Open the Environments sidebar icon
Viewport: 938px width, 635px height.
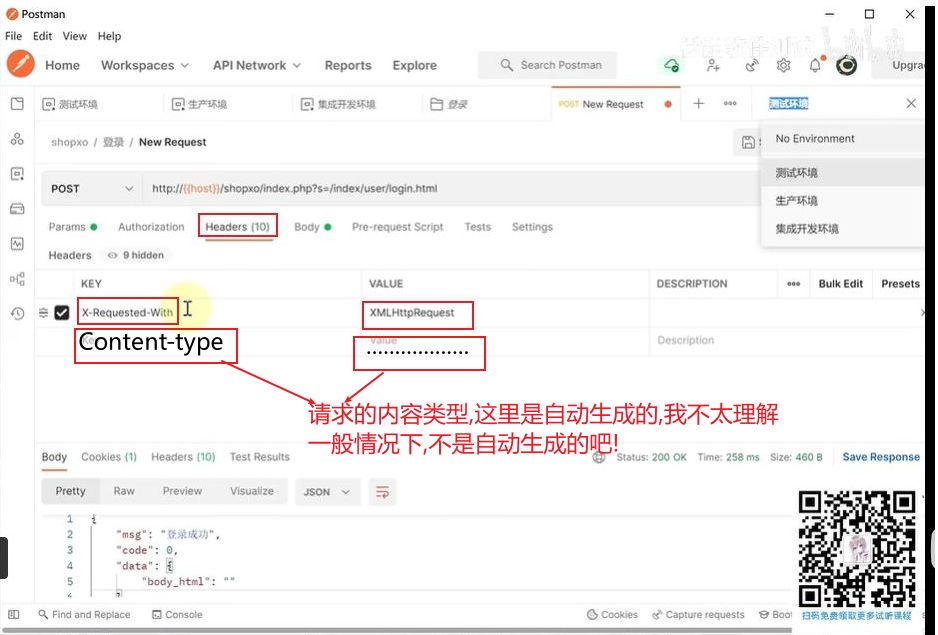pos(17,174)
